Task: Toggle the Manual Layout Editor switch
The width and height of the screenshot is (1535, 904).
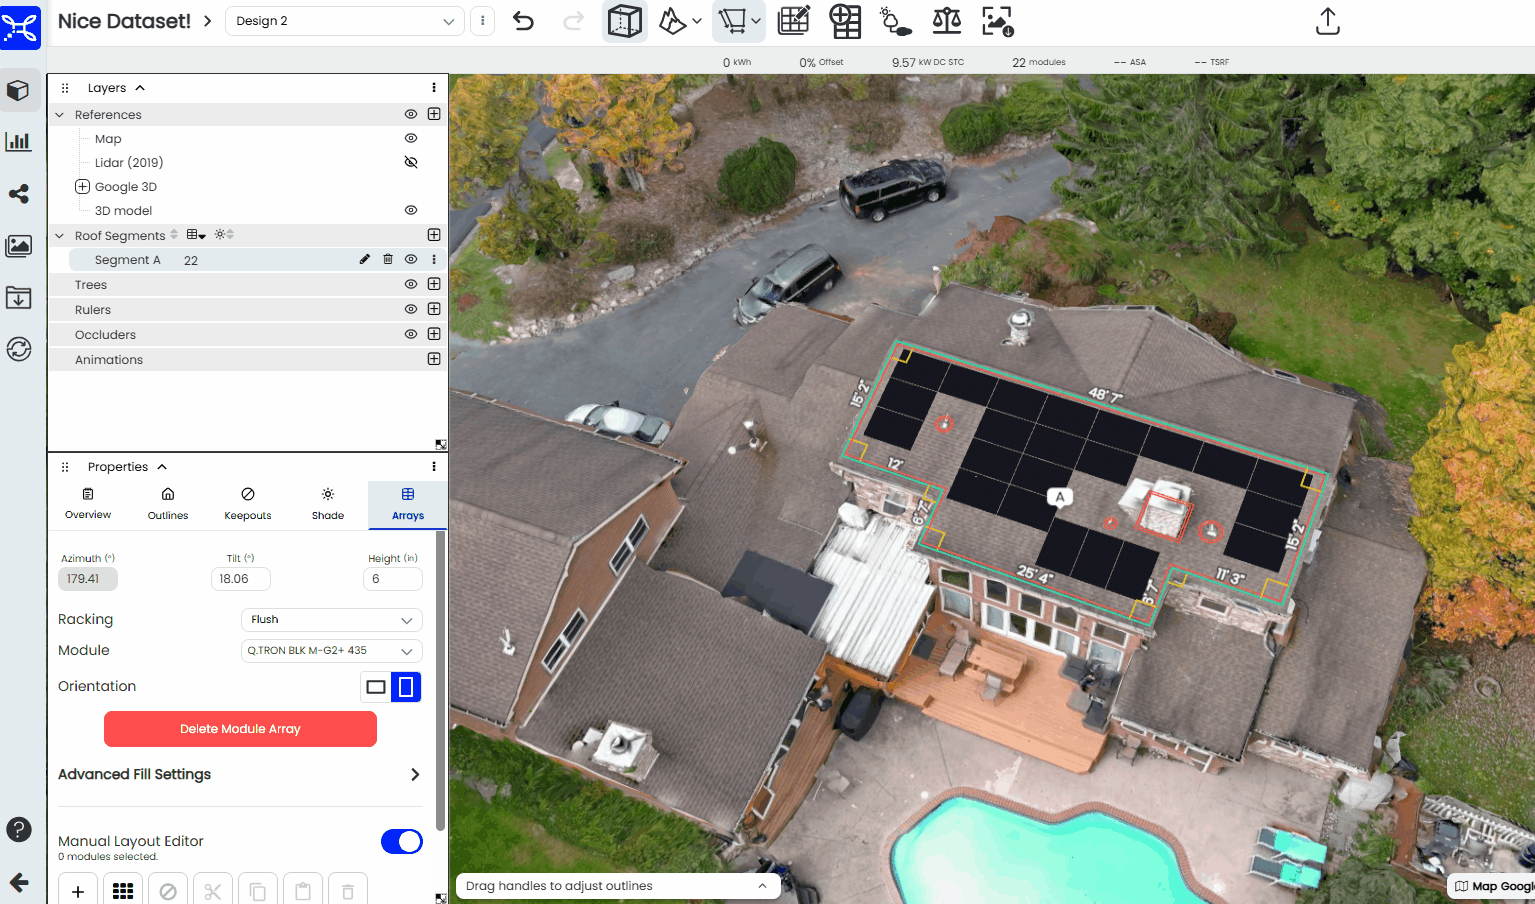Action: point(401,841)
